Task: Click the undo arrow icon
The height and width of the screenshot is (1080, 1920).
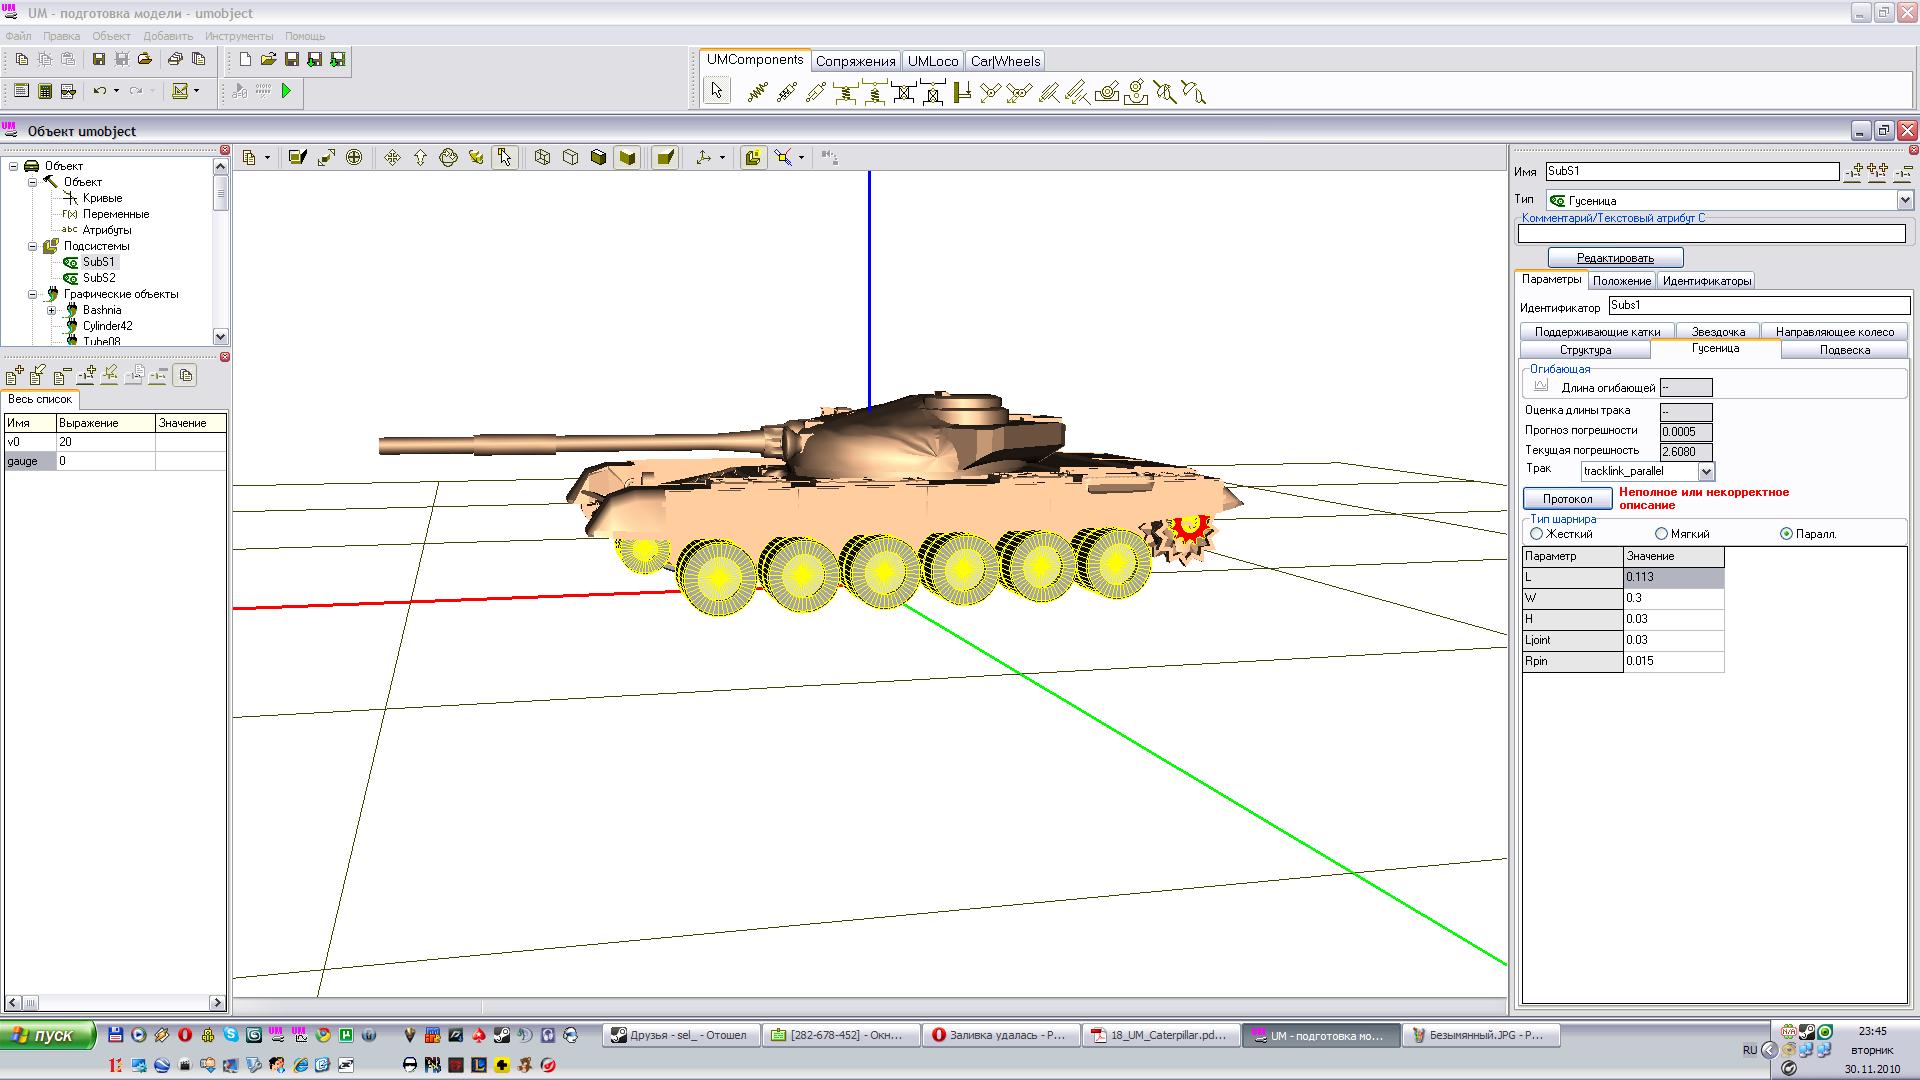Action: (100, 91)
